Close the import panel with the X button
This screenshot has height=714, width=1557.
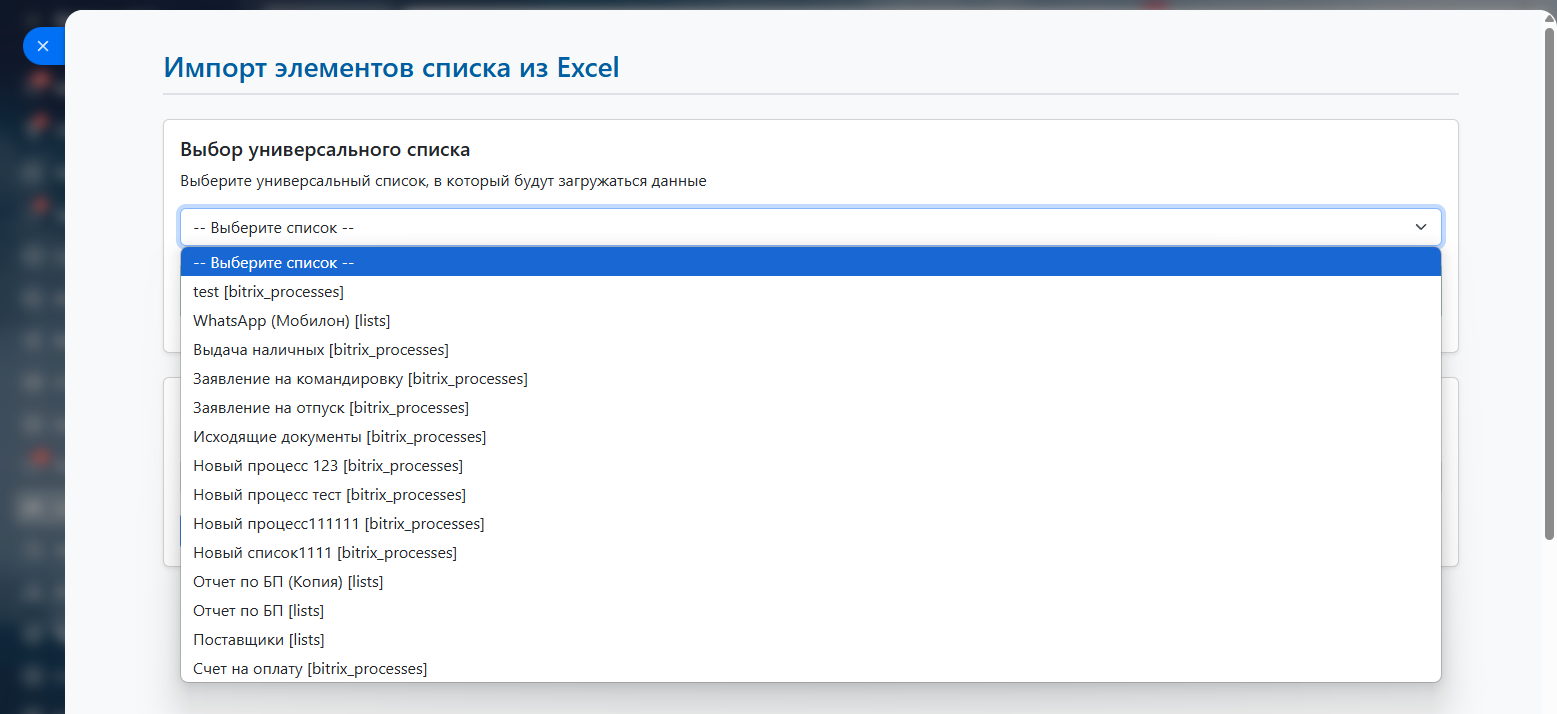click(43, 46)
